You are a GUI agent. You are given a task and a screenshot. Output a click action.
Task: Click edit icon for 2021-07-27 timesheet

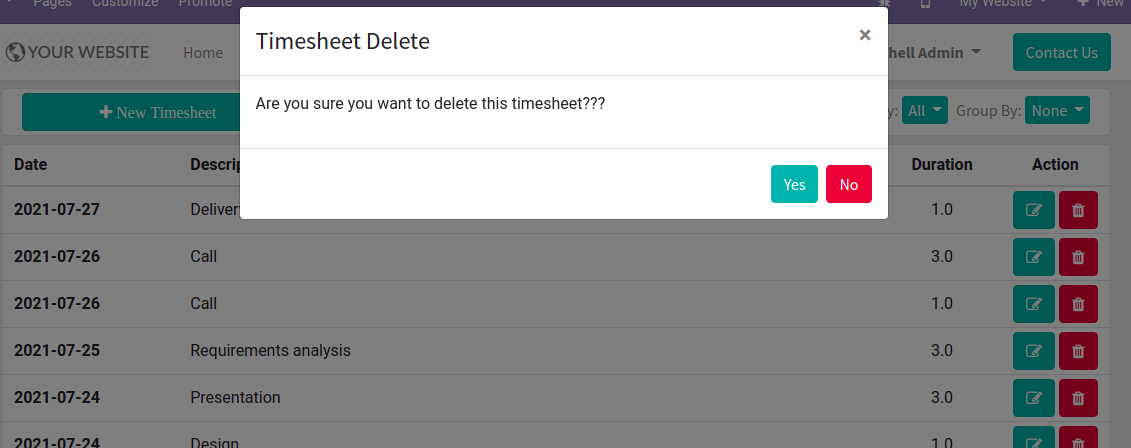pos(1034,210)
